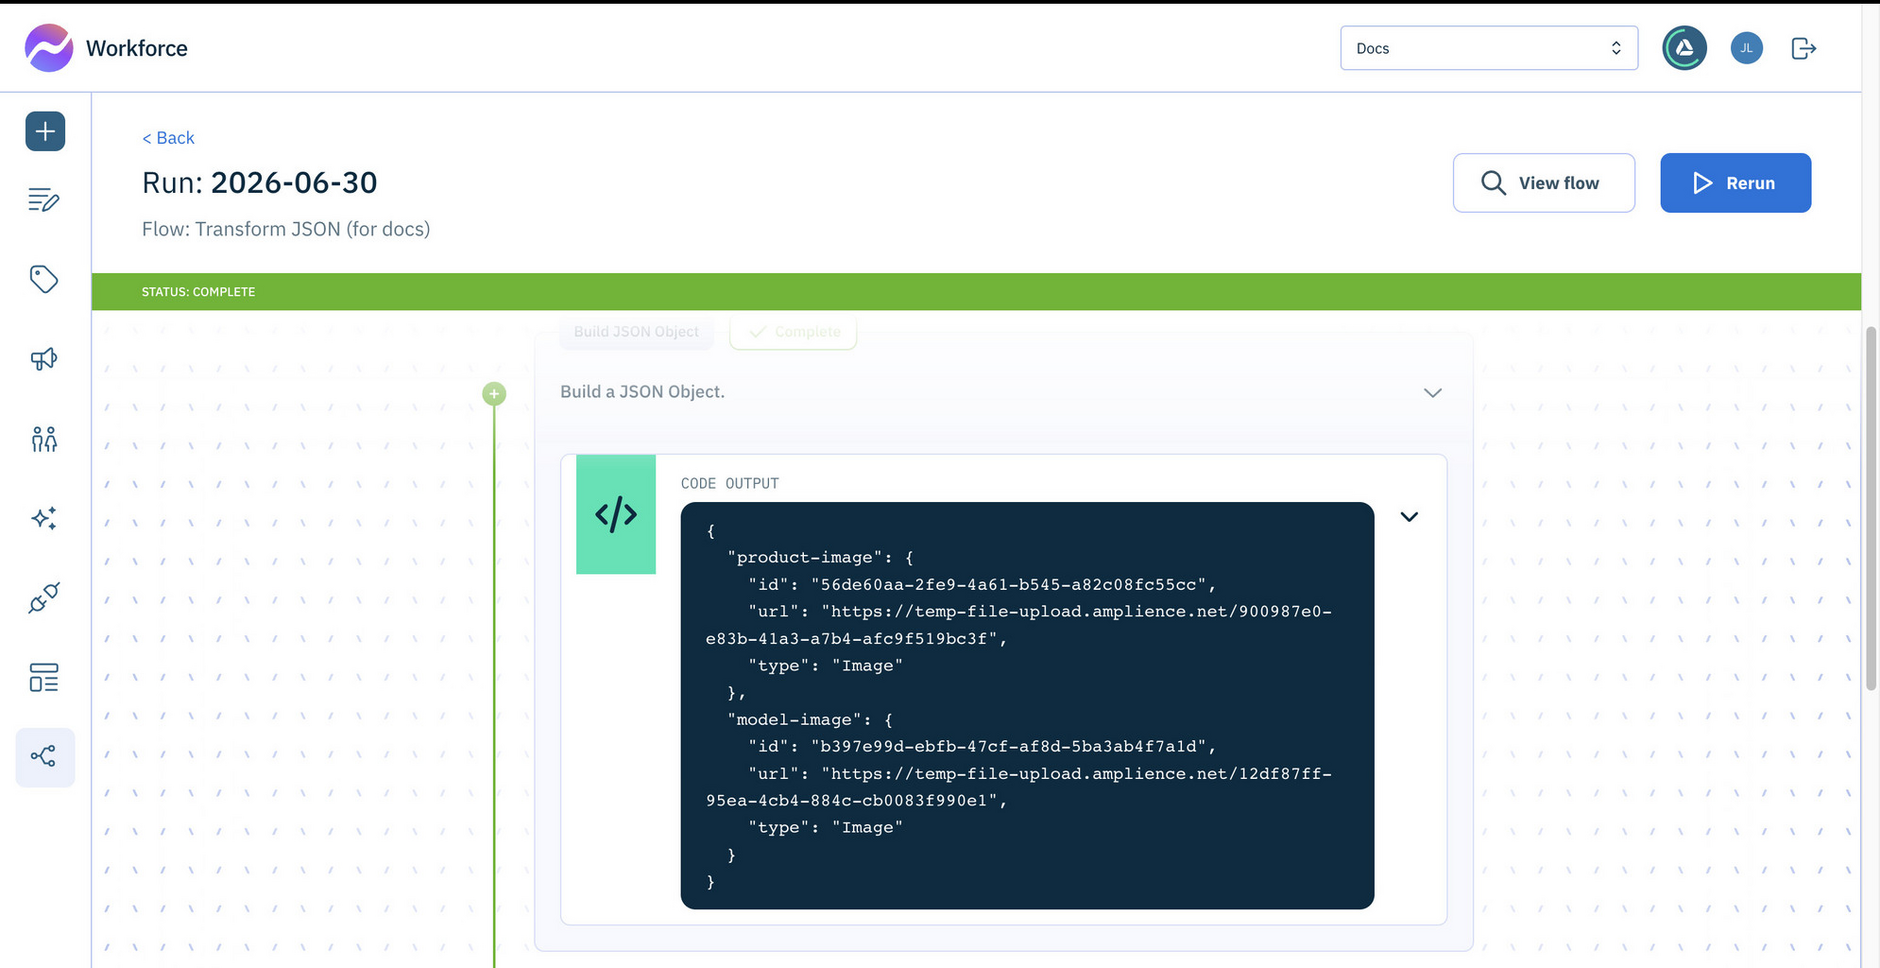Click the green plus node on flow line
This screenshot has width=1880, height=968.
coord(494,393)
